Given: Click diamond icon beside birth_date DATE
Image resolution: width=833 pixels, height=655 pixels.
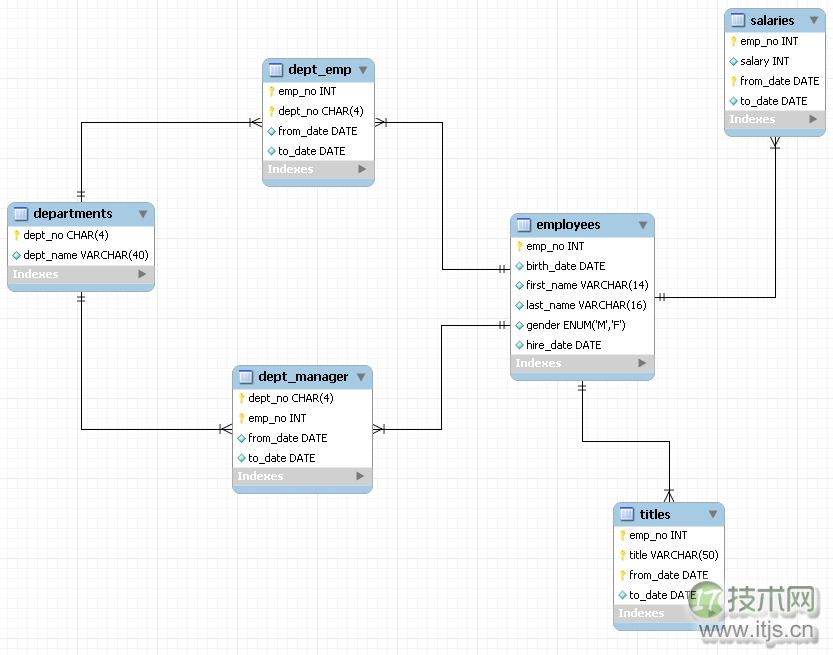Looking at the screenshot, I should pyautogui.click(x=520, y=266).
